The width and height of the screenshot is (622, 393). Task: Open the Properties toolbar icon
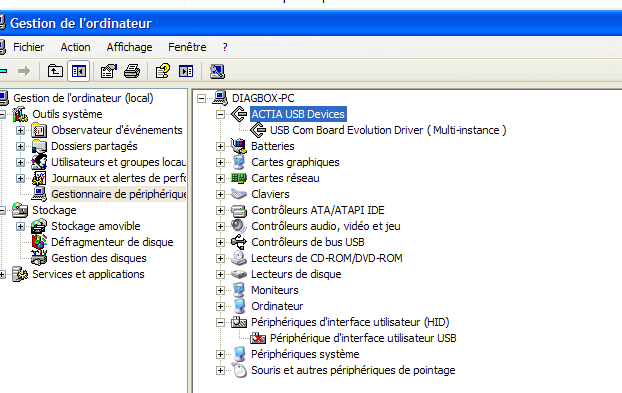[x=108, y=71]
